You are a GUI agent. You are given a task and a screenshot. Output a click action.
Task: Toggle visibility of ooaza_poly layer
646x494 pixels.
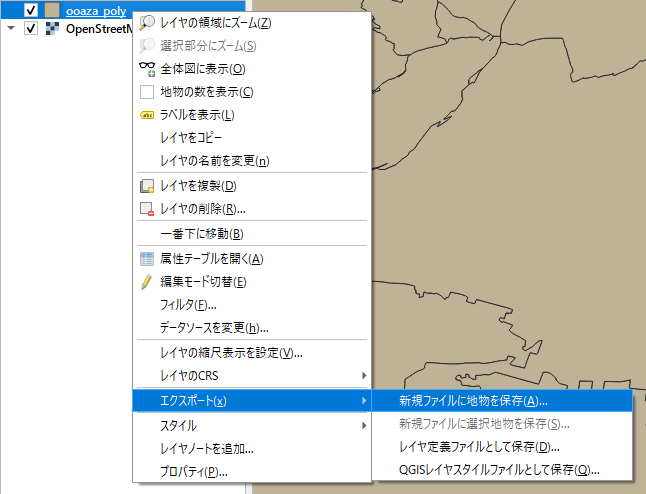tap(30, 9)
